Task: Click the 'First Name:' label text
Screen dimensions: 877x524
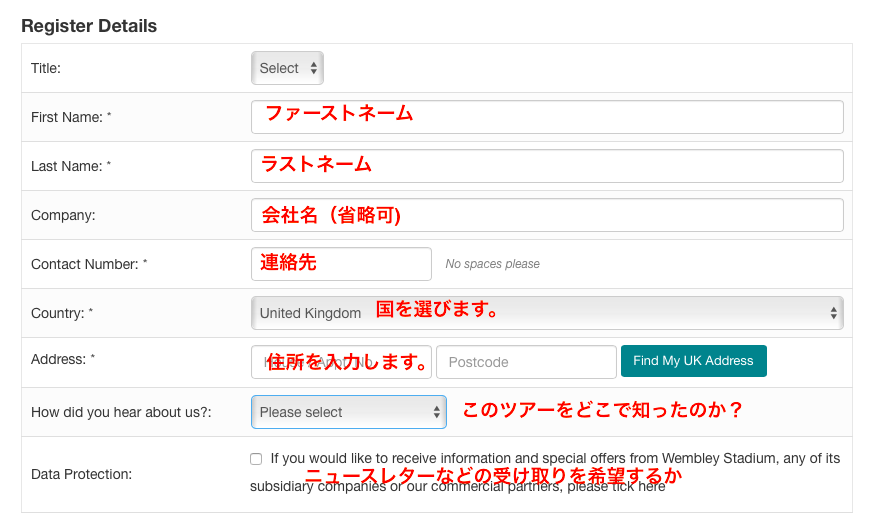Action: [70, 117]
